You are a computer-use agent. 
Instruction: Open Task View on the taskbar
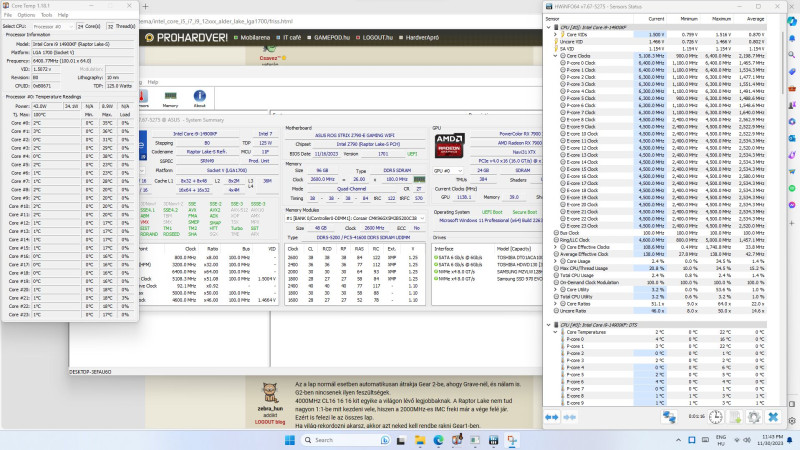tap(401, 440)
